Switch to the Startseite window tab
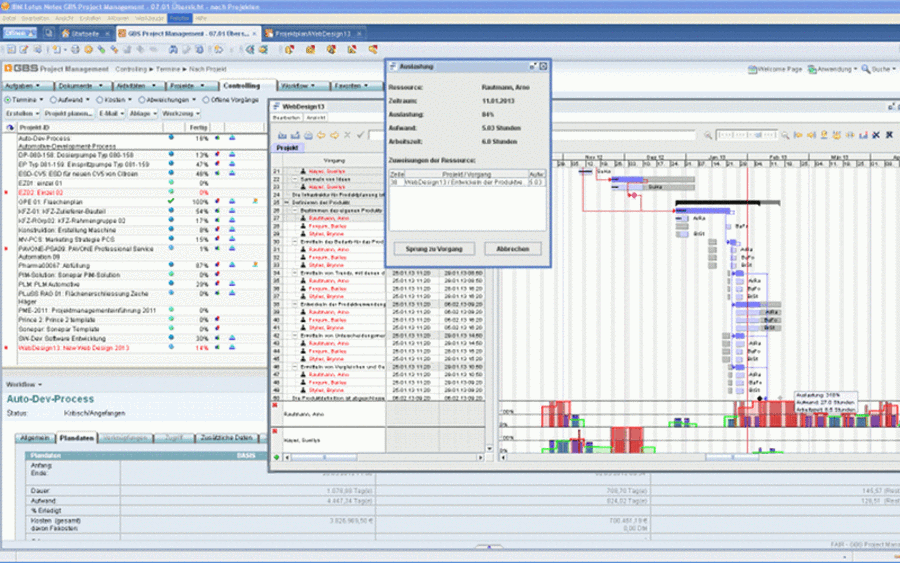 (x=85, y=34)
